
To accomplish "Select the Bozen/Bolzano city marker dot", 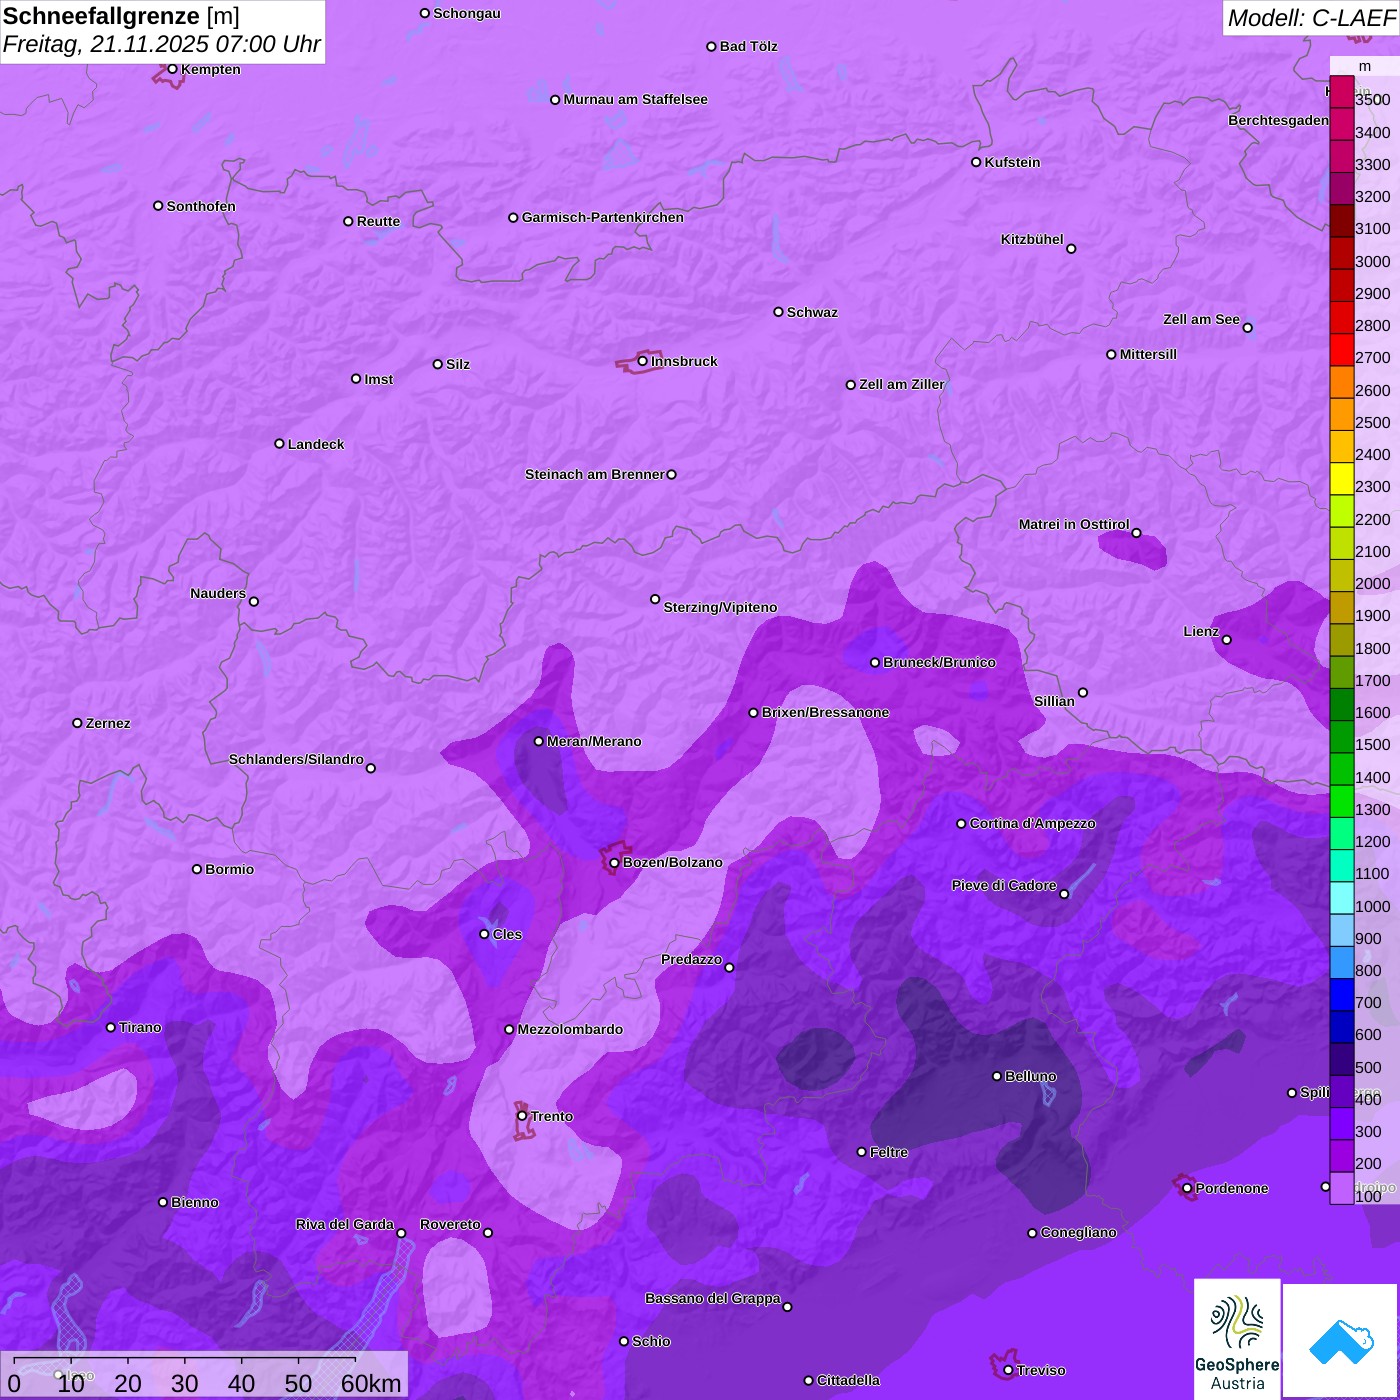I will click(614, 863).
